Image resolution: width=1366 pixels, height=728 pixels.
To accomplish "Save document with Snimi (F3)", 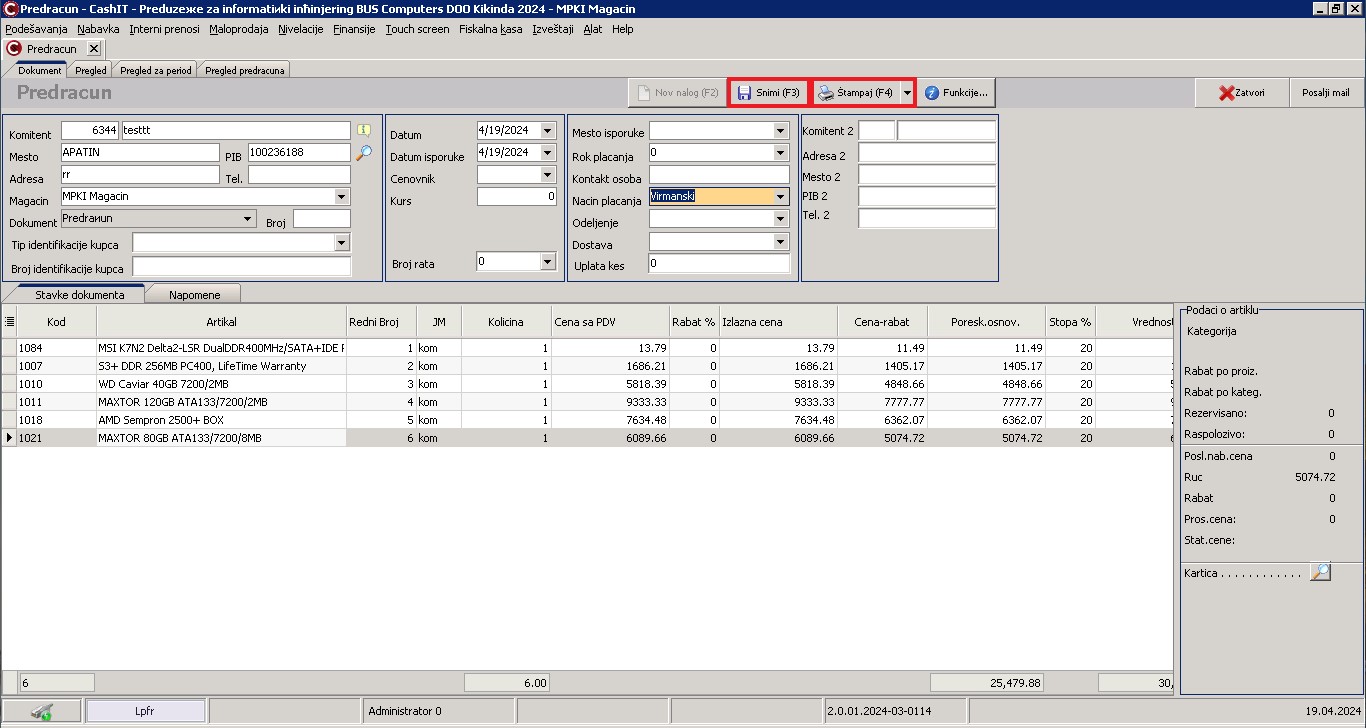I will 768,93.
